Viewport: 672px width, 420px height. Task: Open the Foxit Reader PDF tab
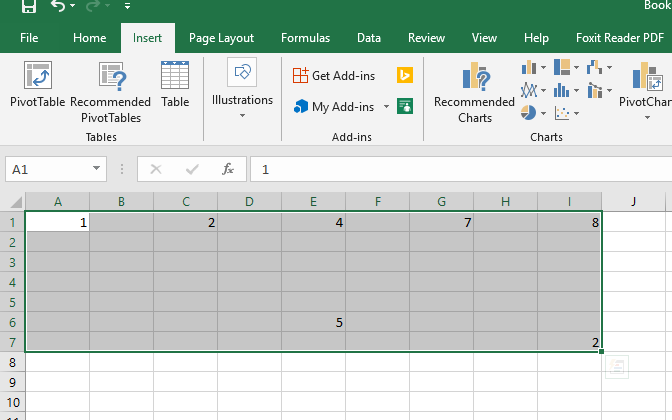(x=620, y=38)
